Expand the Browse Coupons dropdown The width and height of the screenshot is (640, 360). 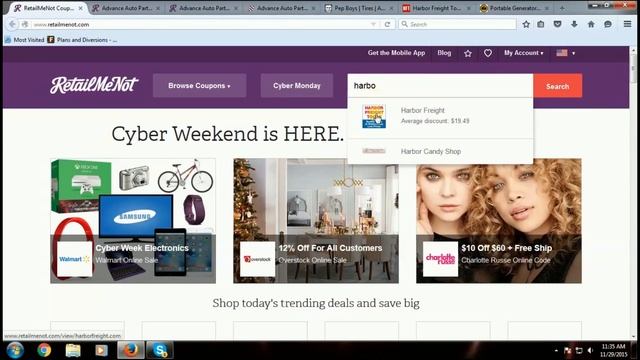(200, 86)
